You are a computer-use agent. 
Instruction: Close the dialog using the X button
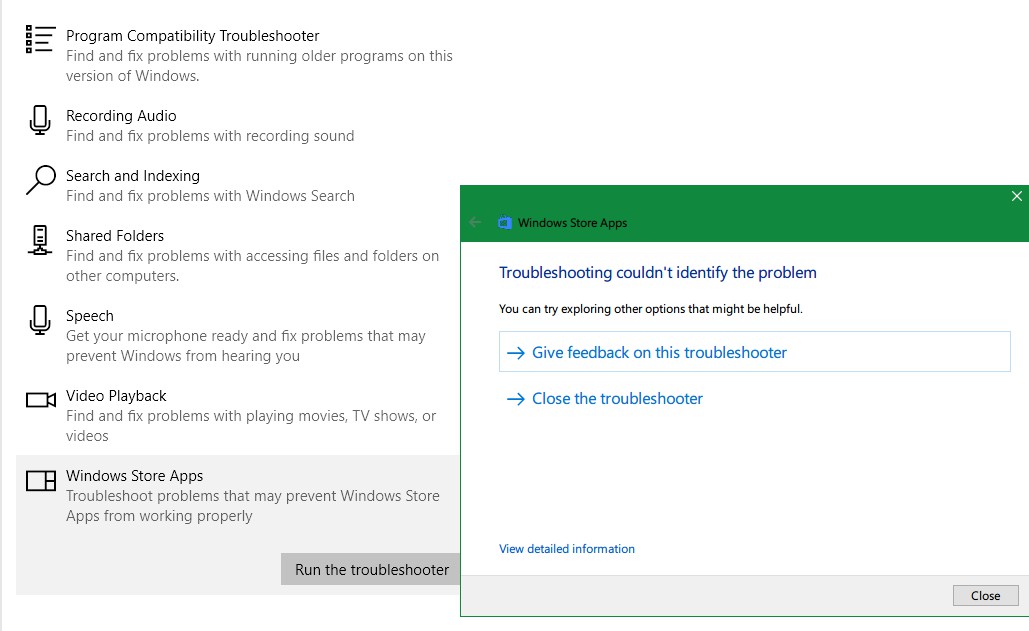pyautogui.click(x=1017, y=196)
